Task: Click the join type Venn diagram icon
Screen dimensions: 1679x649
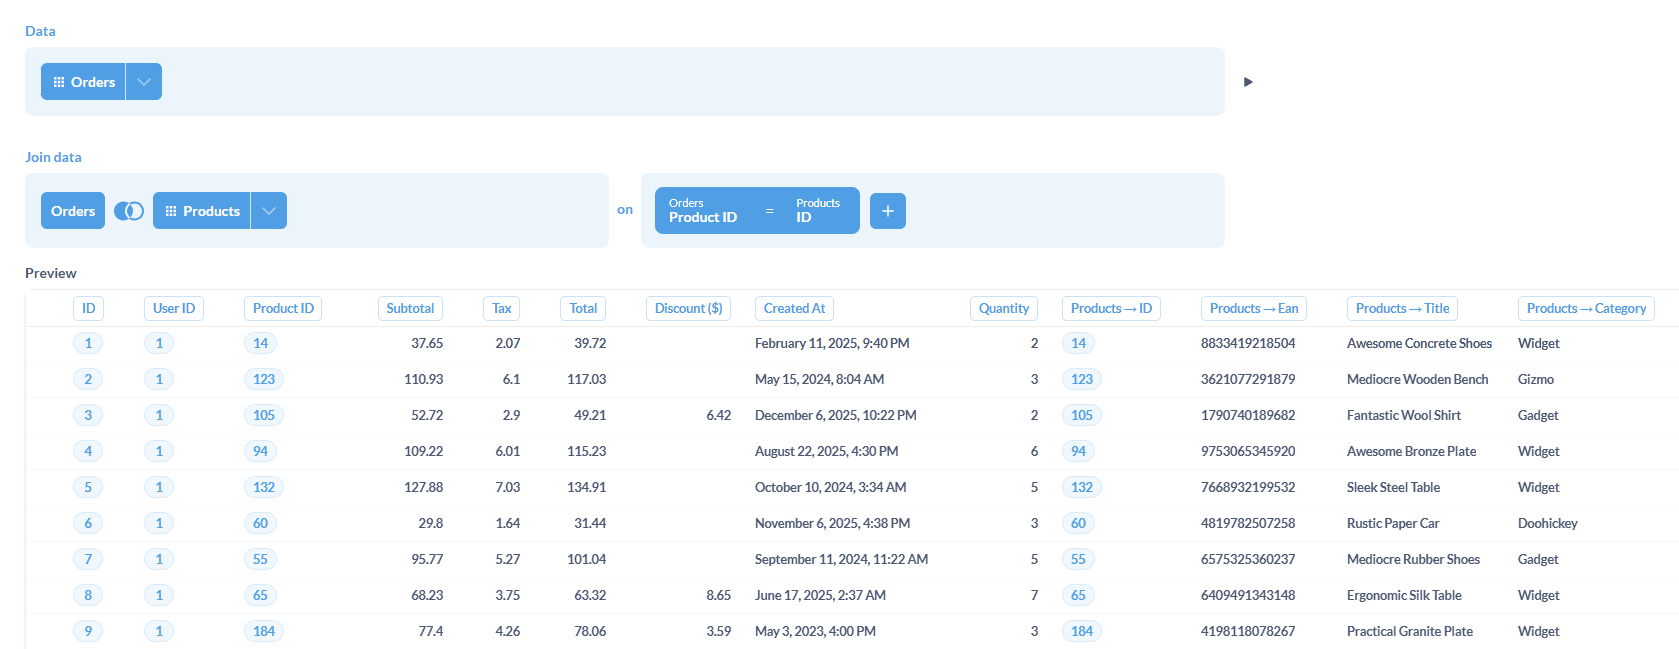Action: click(129, 211)
